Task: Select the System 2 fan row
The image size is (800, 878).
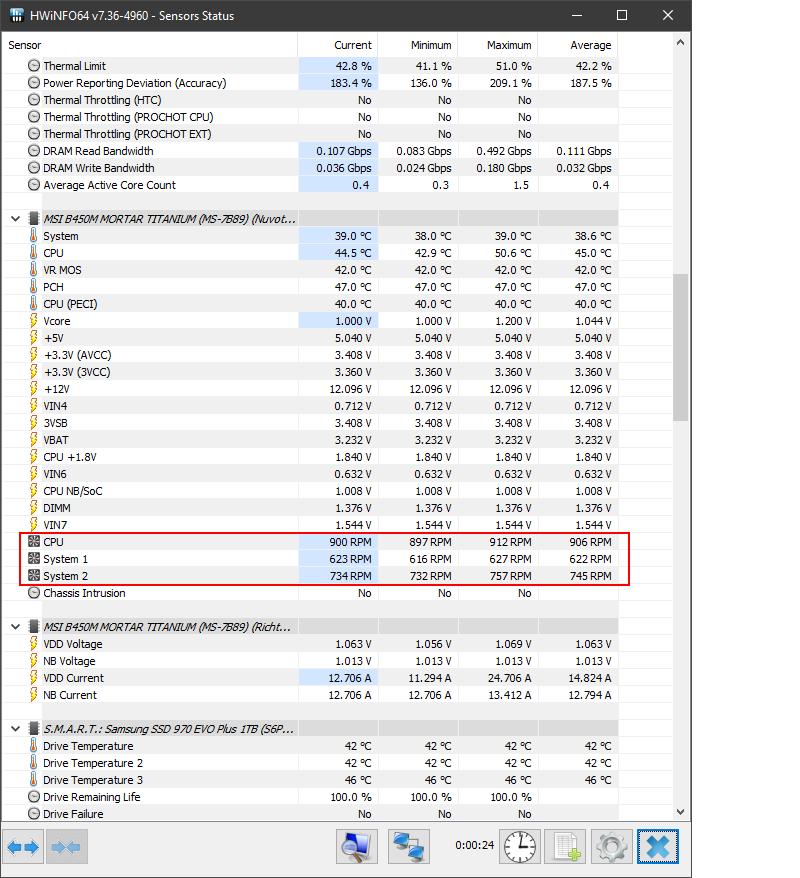Action: point(65,576)
